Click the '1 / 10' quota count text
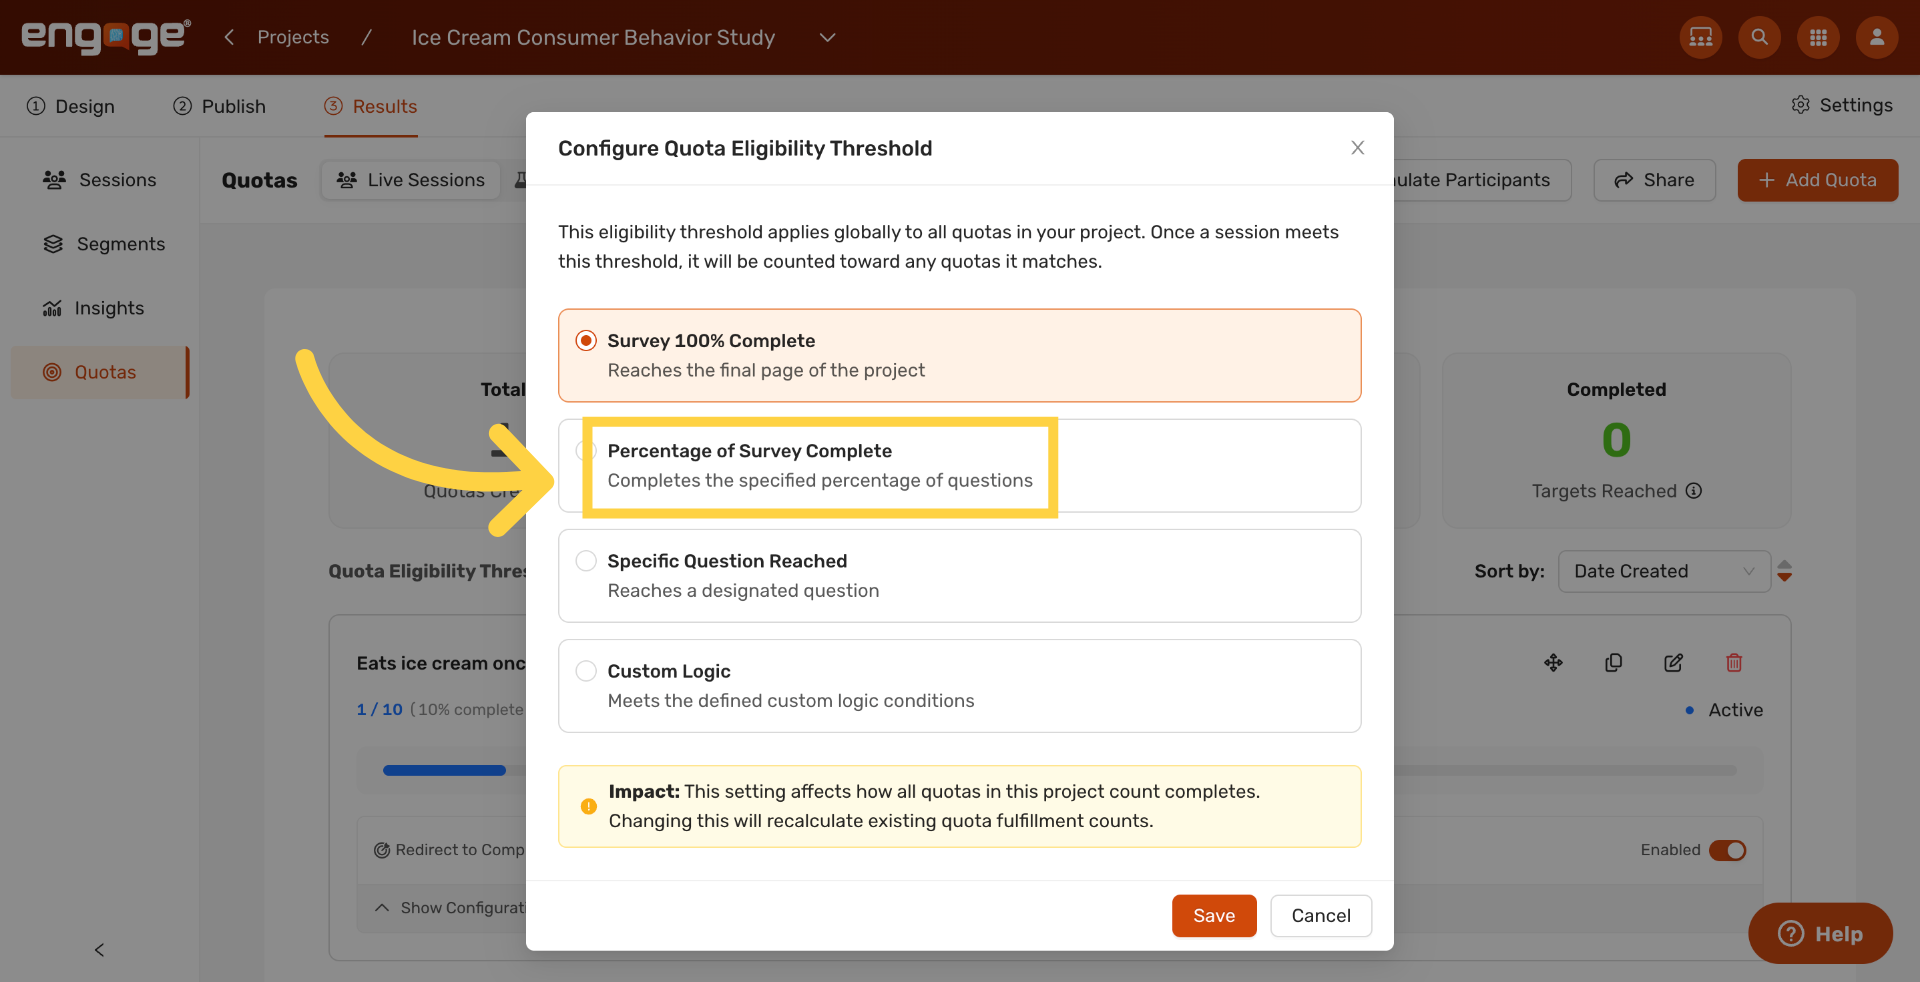1920x982 pixels. [x=380, y=709]
